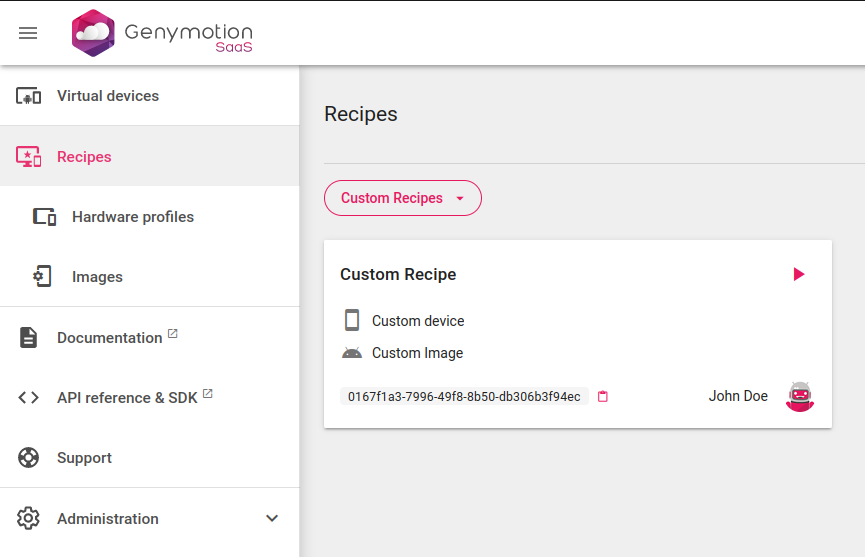Open the Custom Recipes dropdown
The width and height of the screenshot is (865, 557).
click(403, 198)
